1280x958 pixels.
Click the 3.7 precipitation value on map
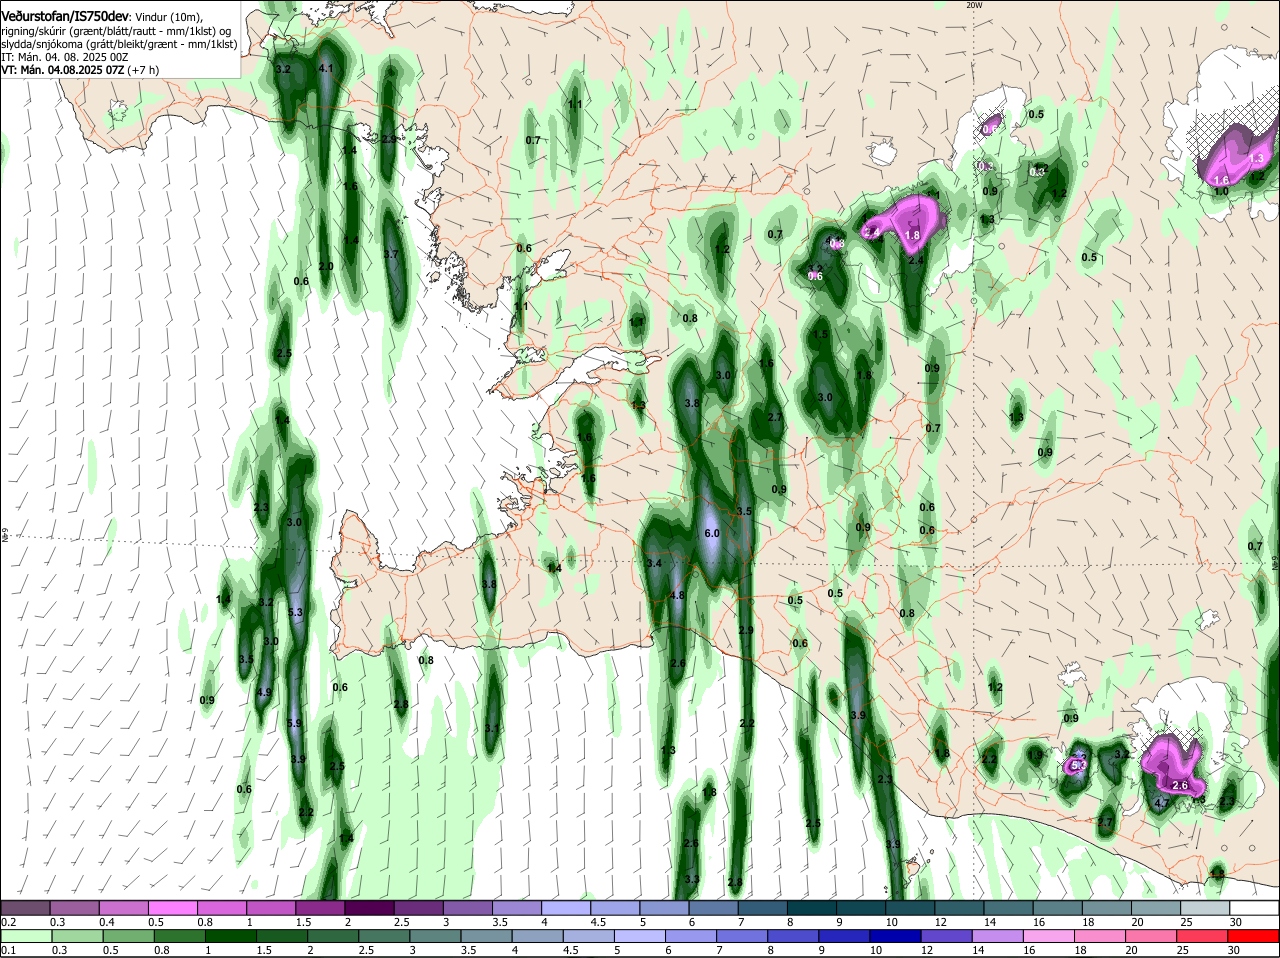(391, 255)
